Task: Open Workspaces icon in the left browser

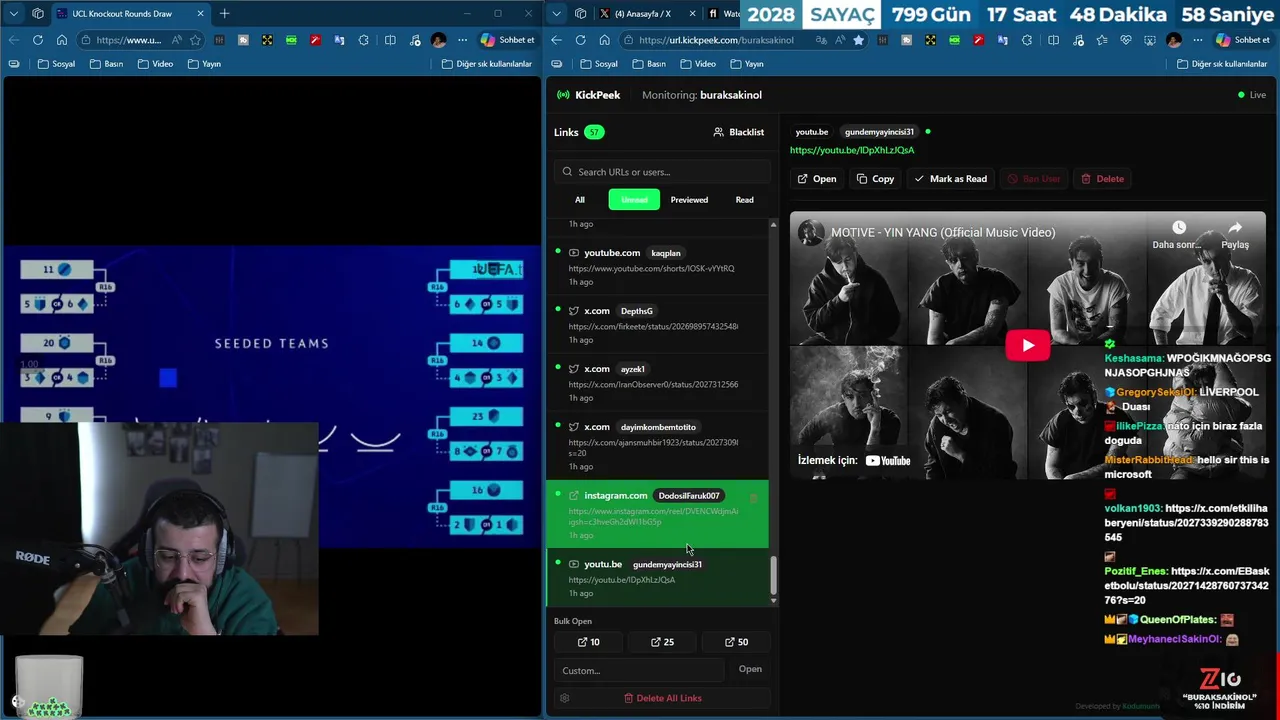Action: [38, 14]
